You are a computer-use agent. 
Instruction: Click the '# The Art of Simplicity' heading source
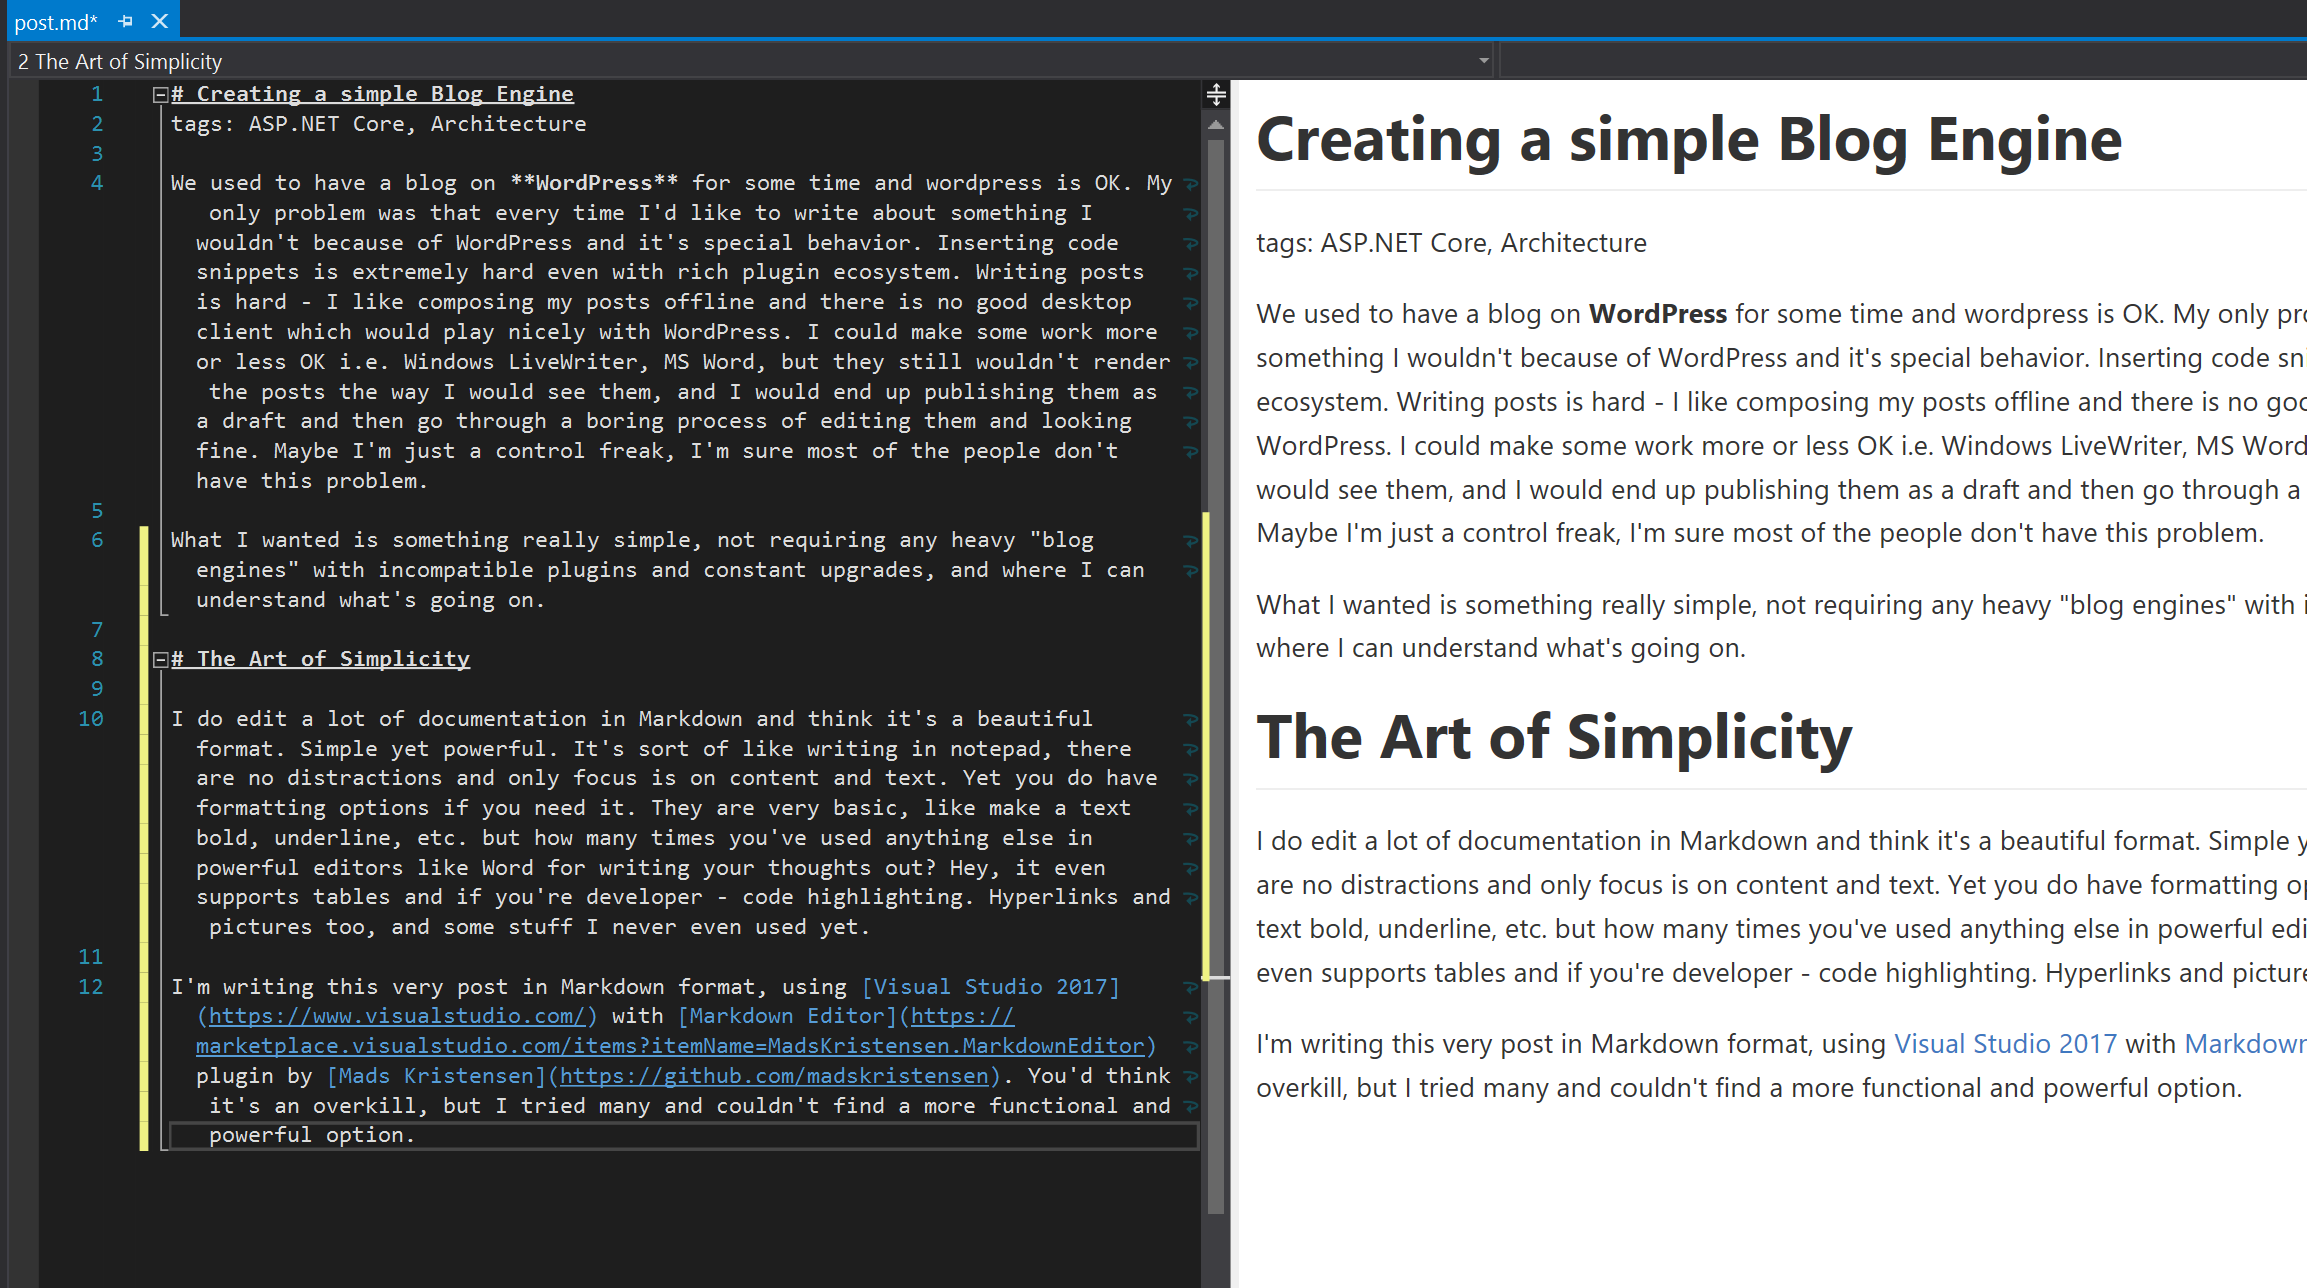point(320,659)
